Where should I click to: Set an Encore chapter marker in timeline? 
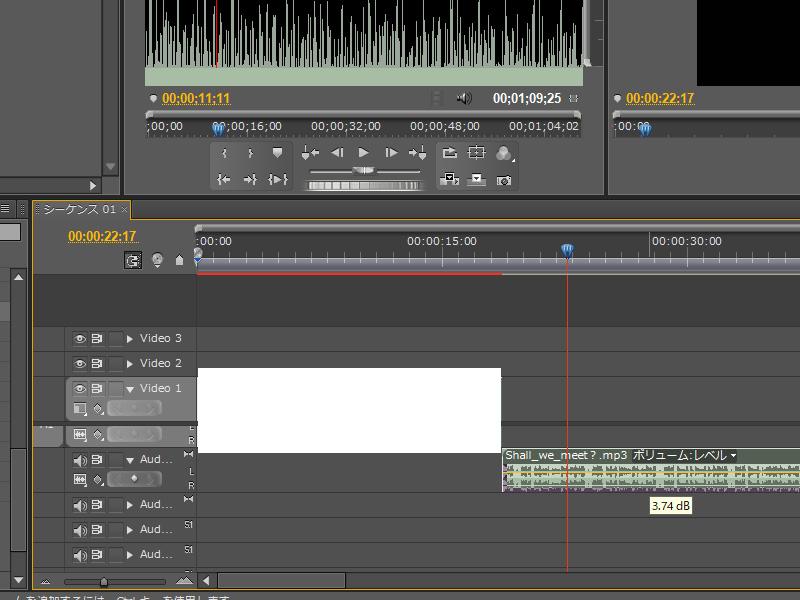click(157, 260)
